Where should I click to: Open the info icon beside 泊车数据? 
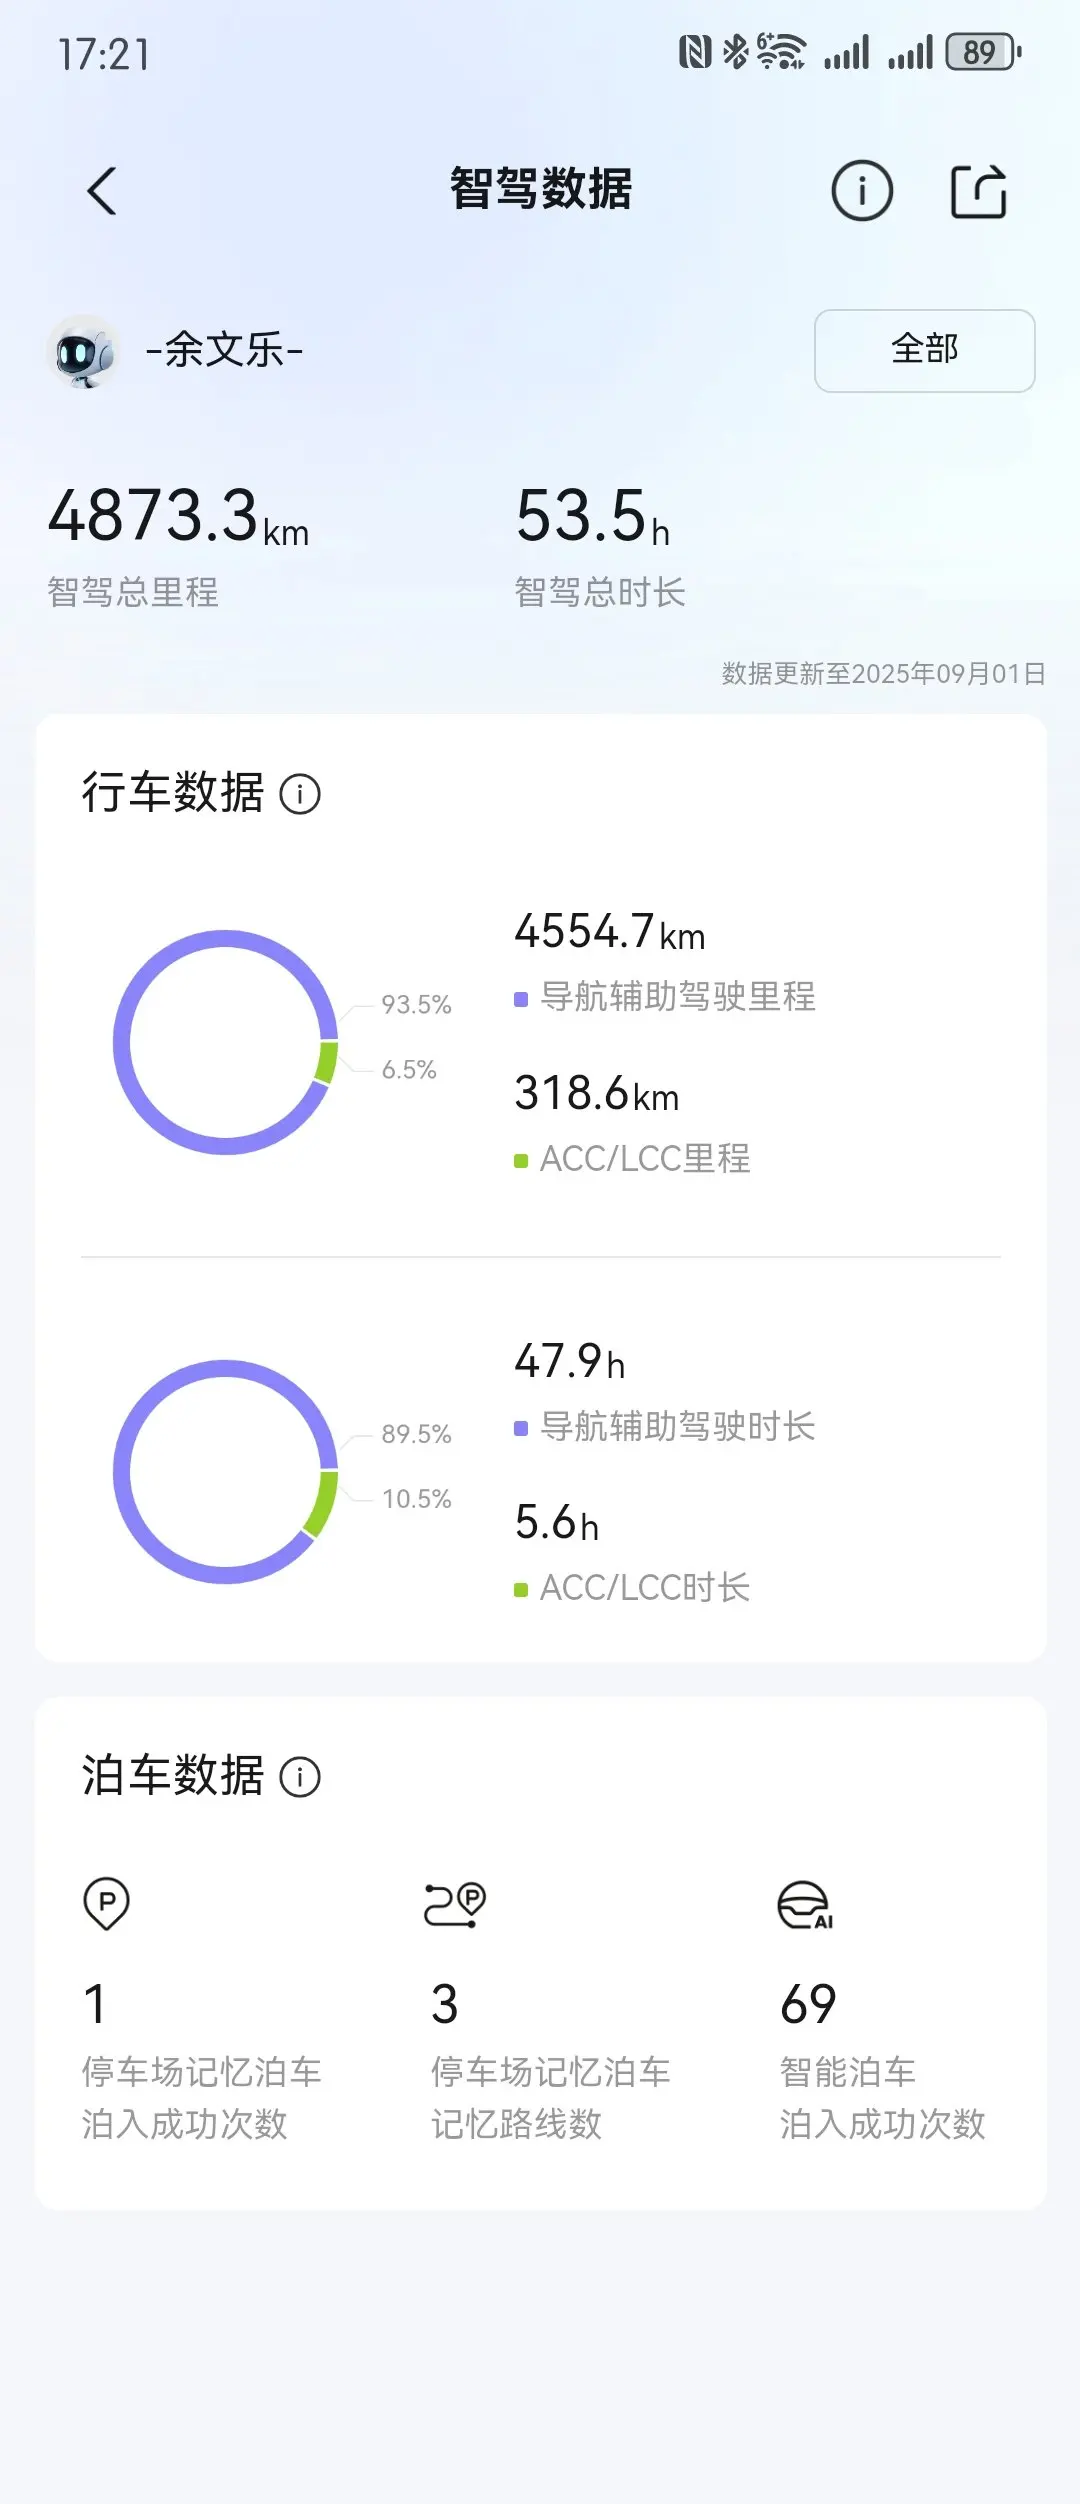[300, 1777]
